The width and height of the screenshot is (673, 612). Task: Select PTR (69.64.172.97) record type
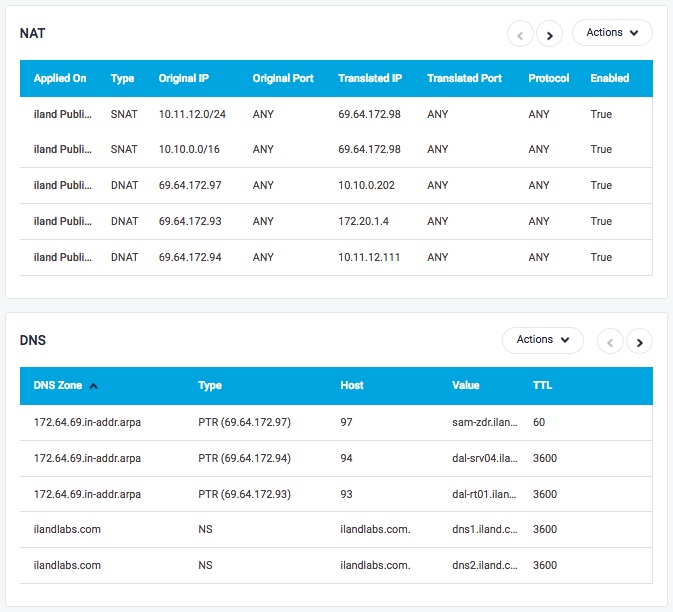[245, 422]
